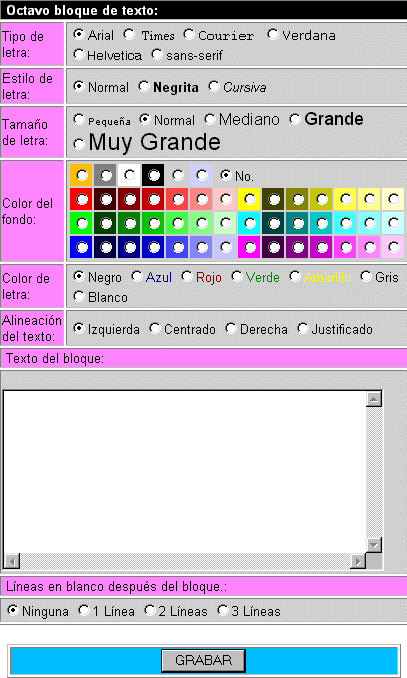Select the pure blue background swatch
The height and width of the screenshot is (678, 407).
(x=81, y=247)
